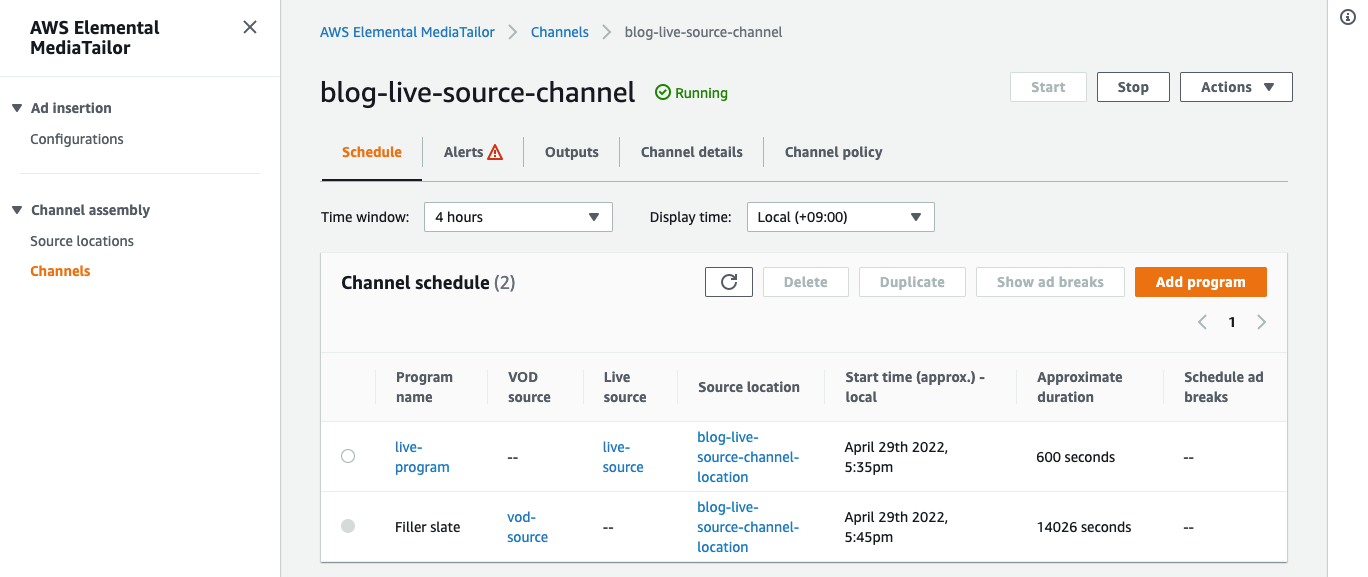
Task: Click the Source location column header
Action: pyautogui.click(x=749, y=387)
